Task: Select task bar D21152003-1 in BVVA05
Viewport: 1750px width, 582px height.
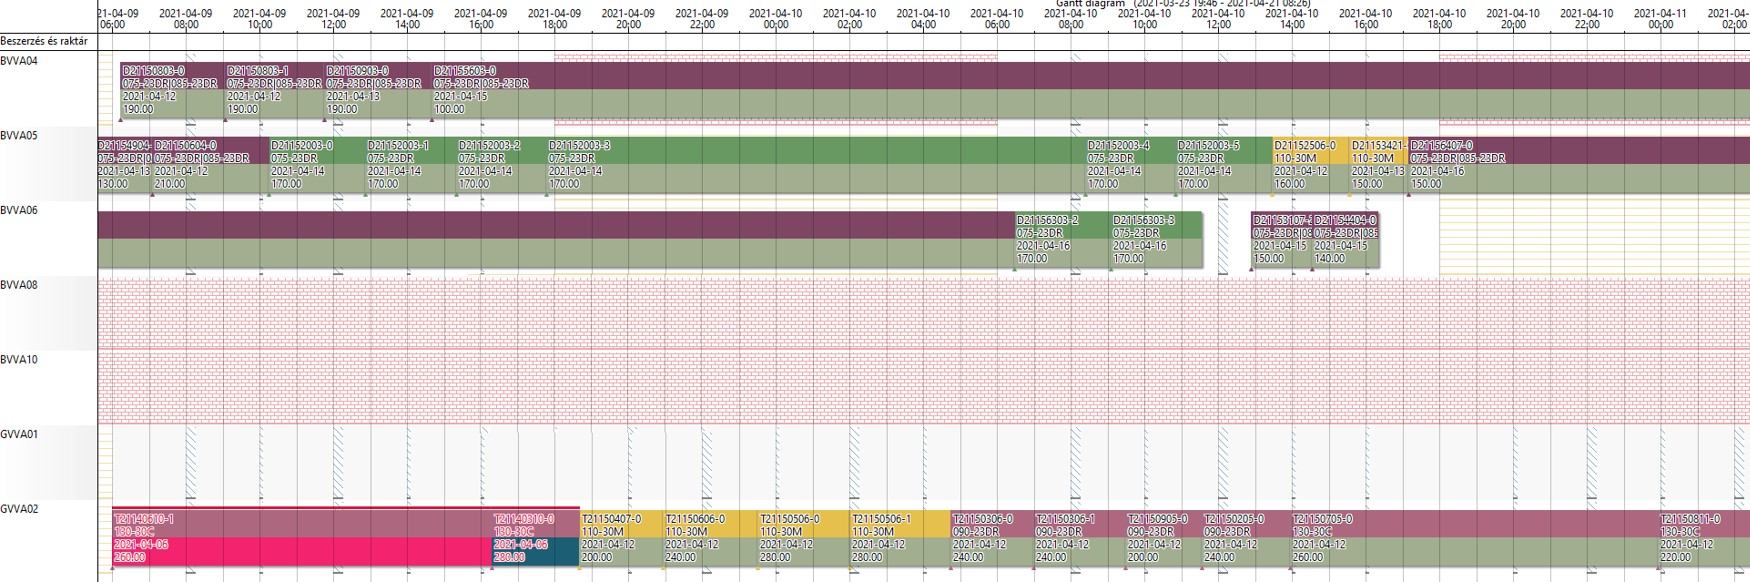Action: [x=411, y=165]
